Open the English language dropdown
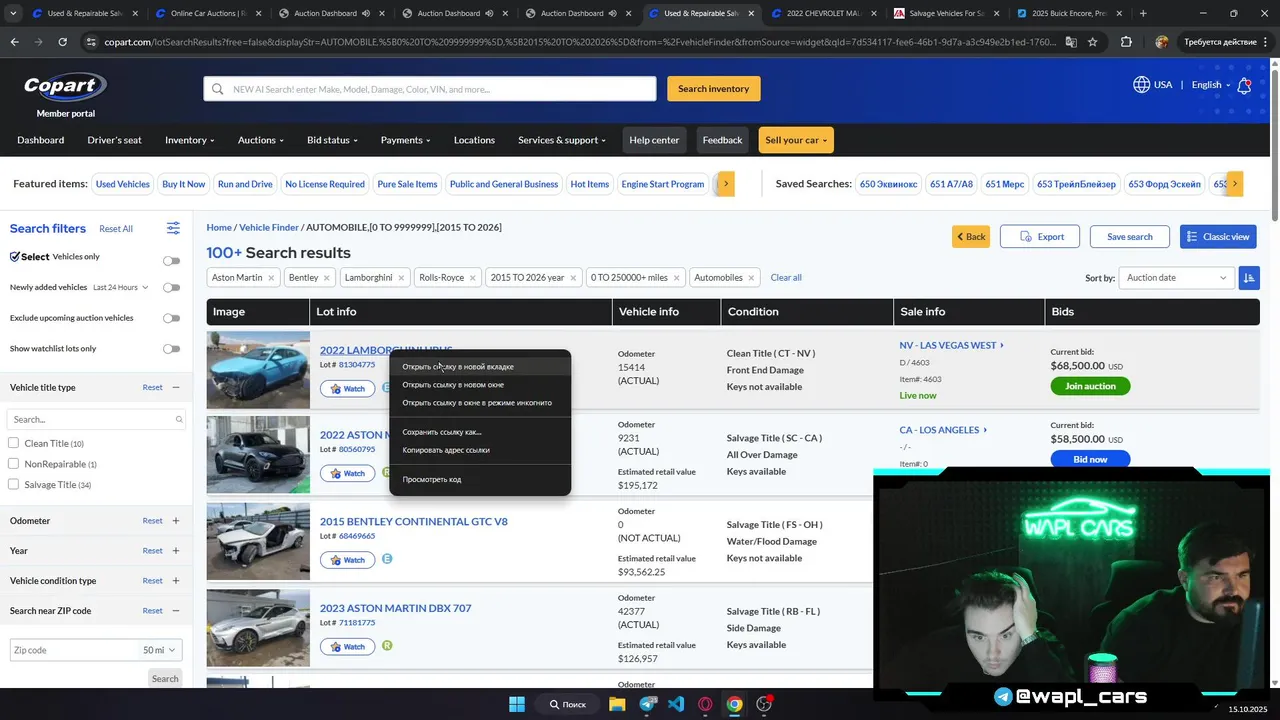This screenshot has width=1280, height=720. (1211, 85)
